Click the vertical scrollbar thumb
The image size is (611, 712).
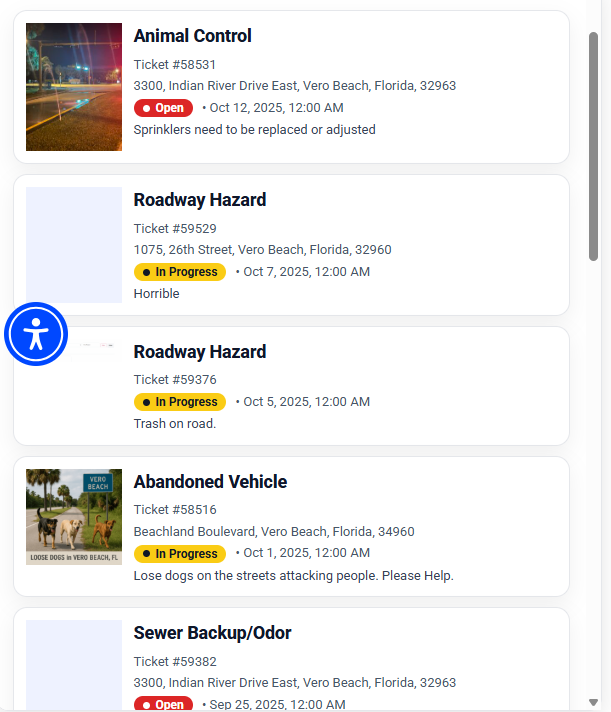593,145
